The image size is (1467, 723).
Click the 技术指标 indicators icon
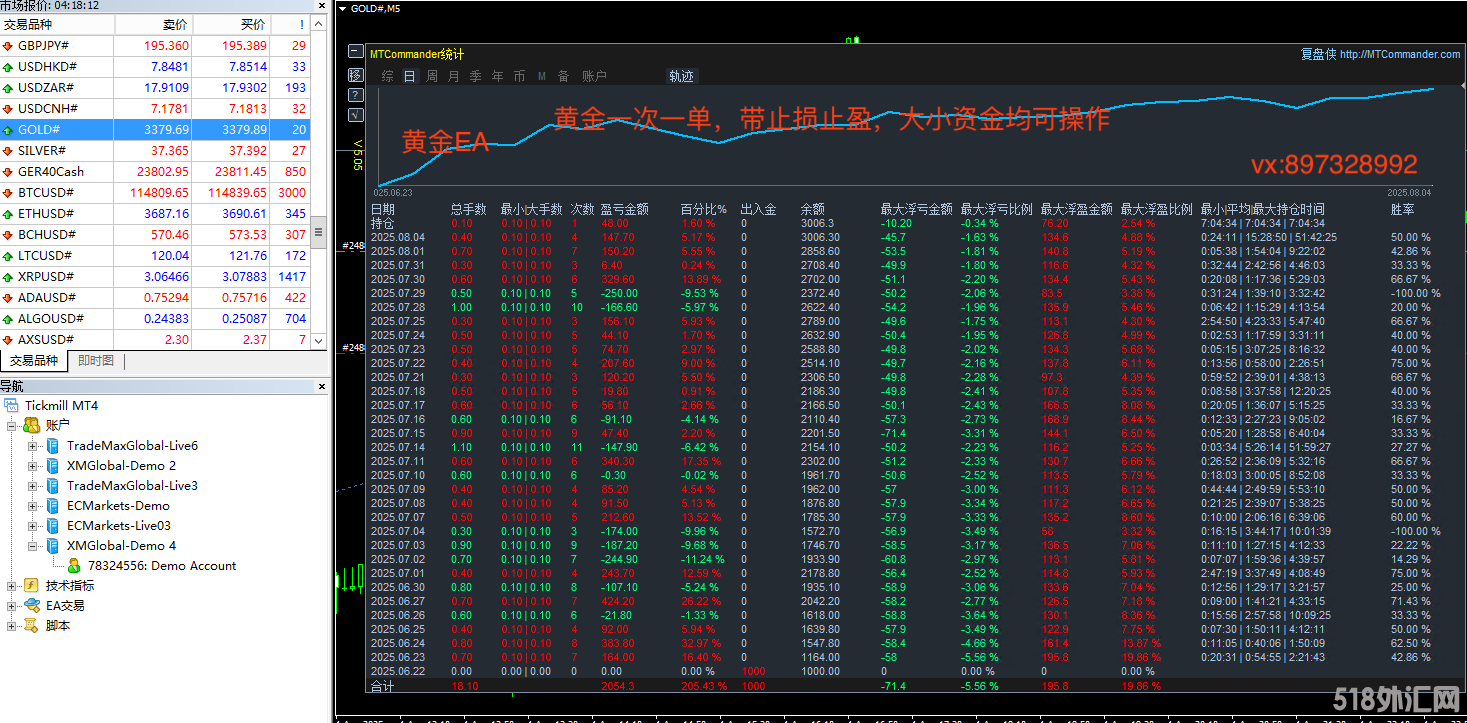[x=31, y=585]
